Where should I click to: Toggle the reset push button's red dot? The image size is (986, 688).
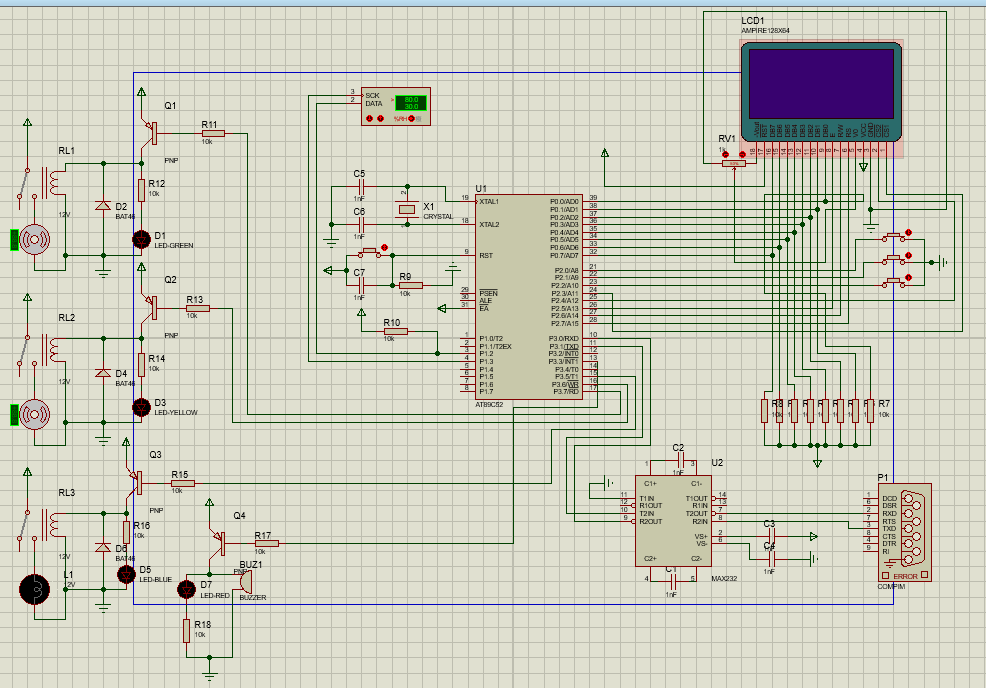384,248
